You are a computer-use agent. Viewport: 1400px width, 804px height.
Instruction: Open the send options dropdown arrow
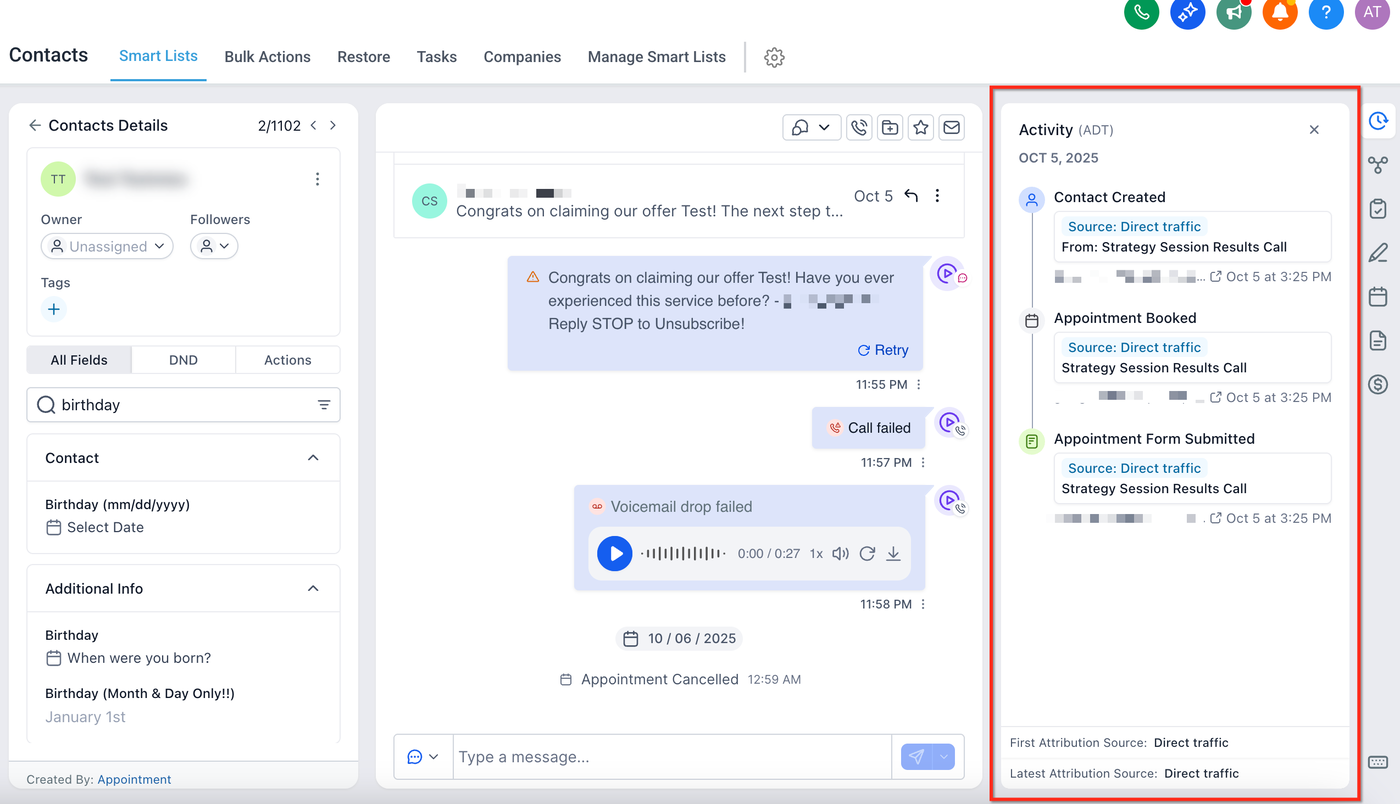coord(944,757)
